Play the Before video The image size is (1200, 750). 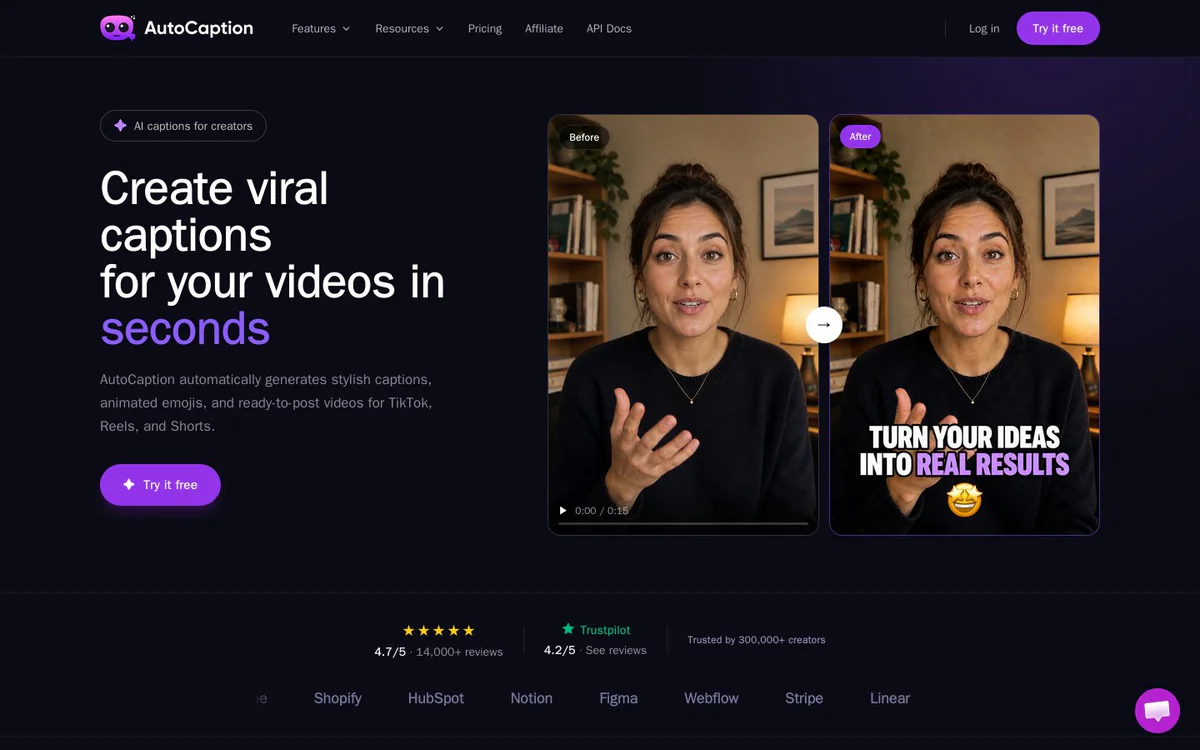pos(563,511)
